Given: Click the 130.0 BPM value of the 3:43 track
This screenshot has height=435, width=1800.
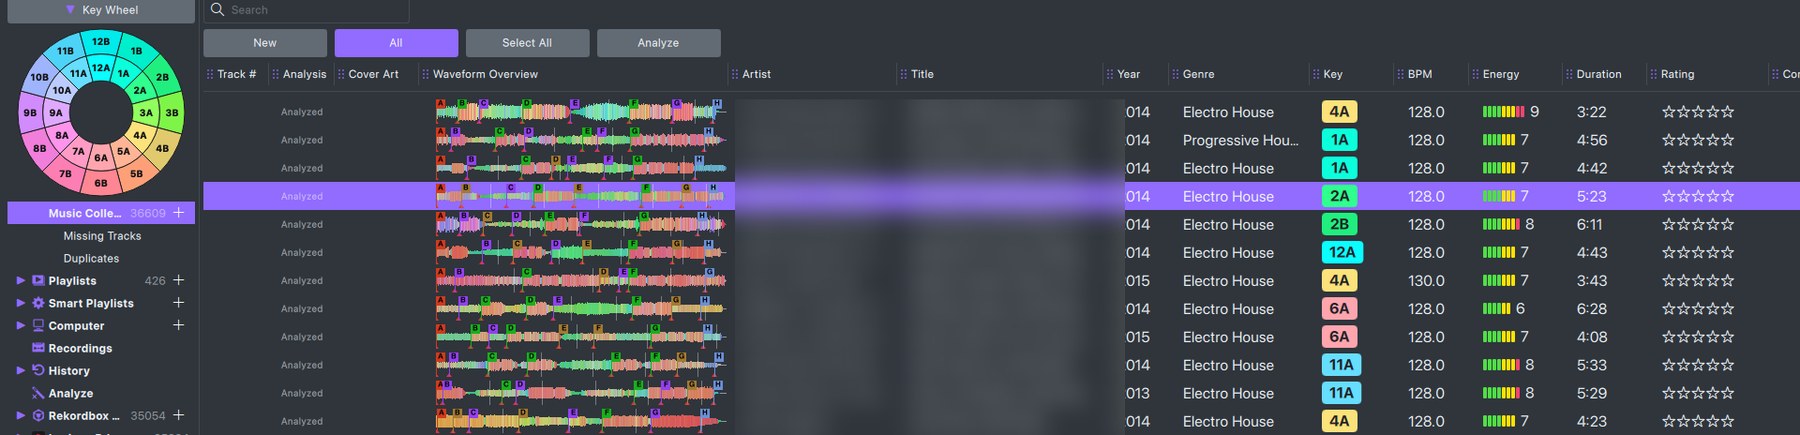Looking at the screenshot, I should pos(1426,281).
